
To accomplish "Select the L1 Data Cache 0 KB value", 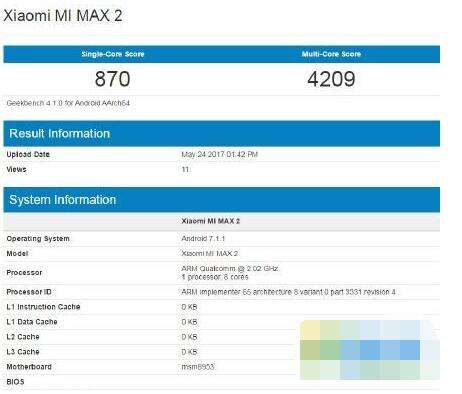I will [189, 322].
